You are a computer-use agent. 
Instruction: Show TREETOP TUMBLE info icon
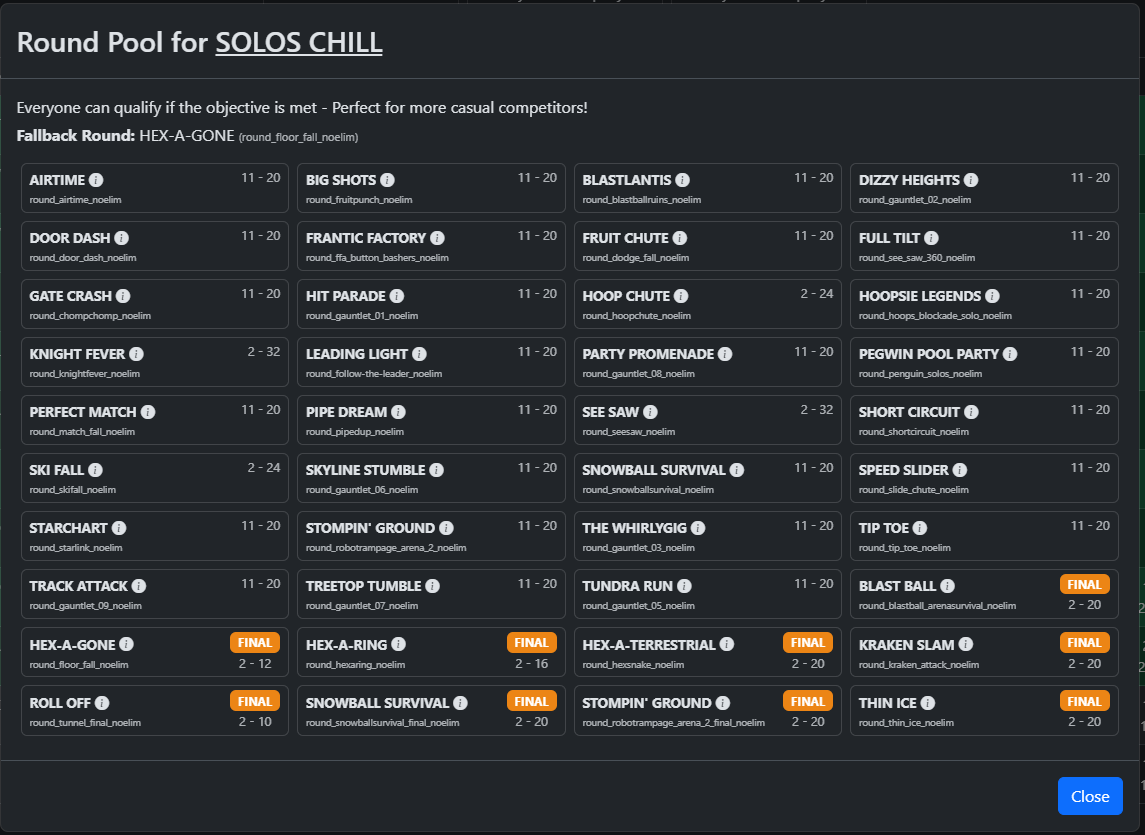432,586
